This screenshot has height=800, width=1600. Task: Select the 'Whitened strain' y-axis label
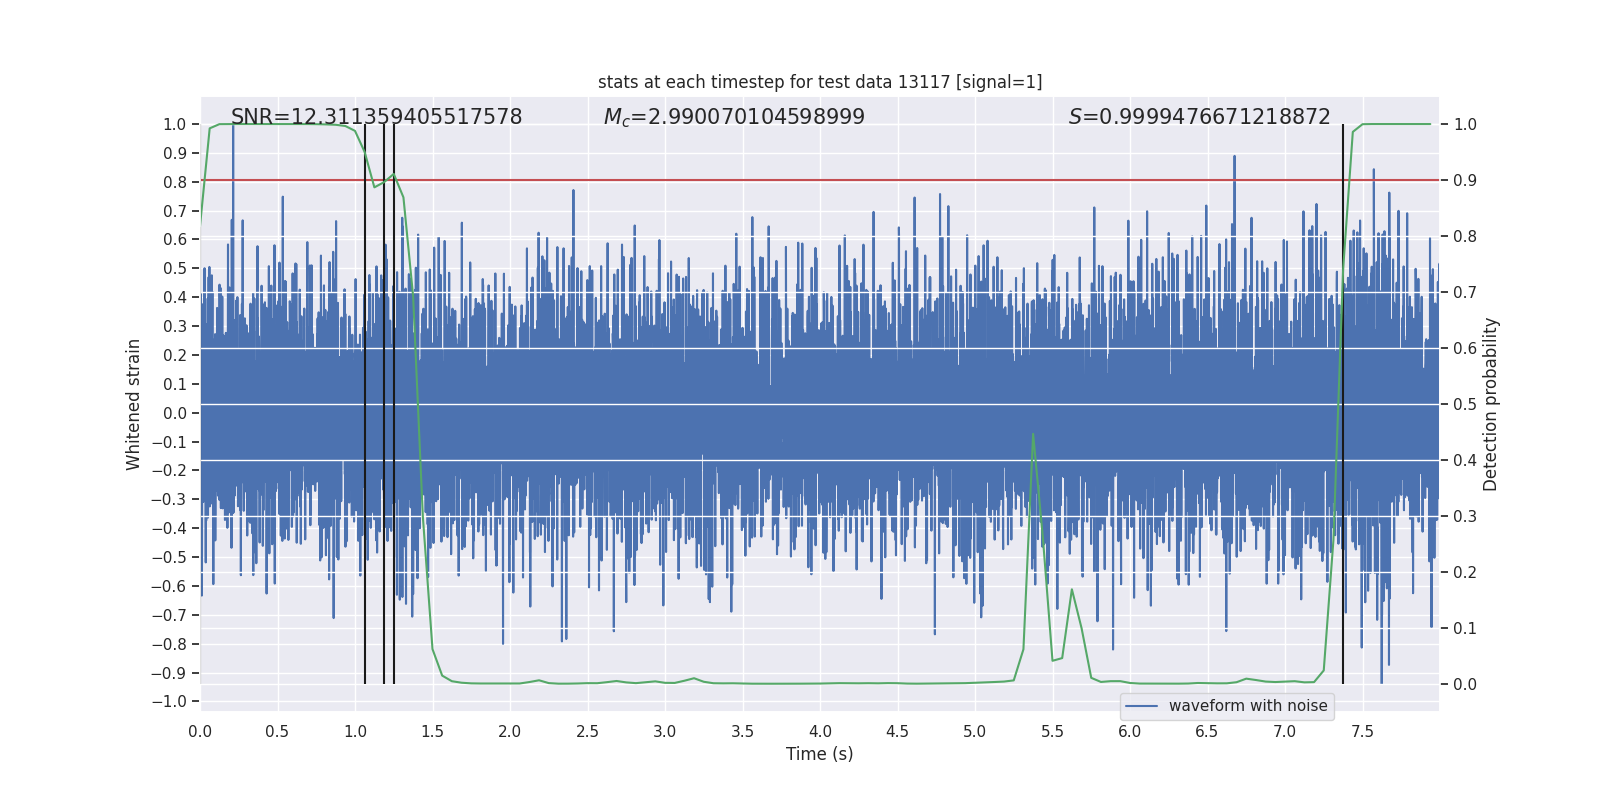pyautogui.click(x=133, y=404)
